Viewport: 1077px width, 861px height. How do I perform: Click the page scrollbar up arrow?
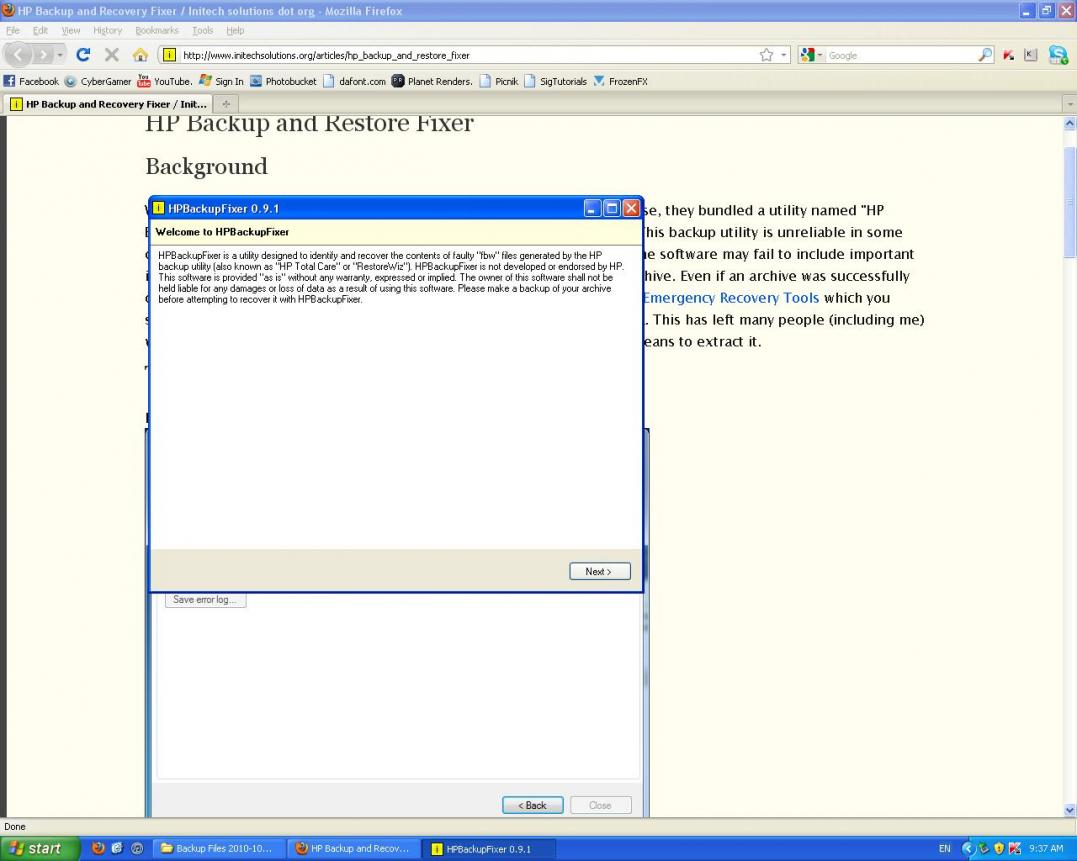(1069, 124)
